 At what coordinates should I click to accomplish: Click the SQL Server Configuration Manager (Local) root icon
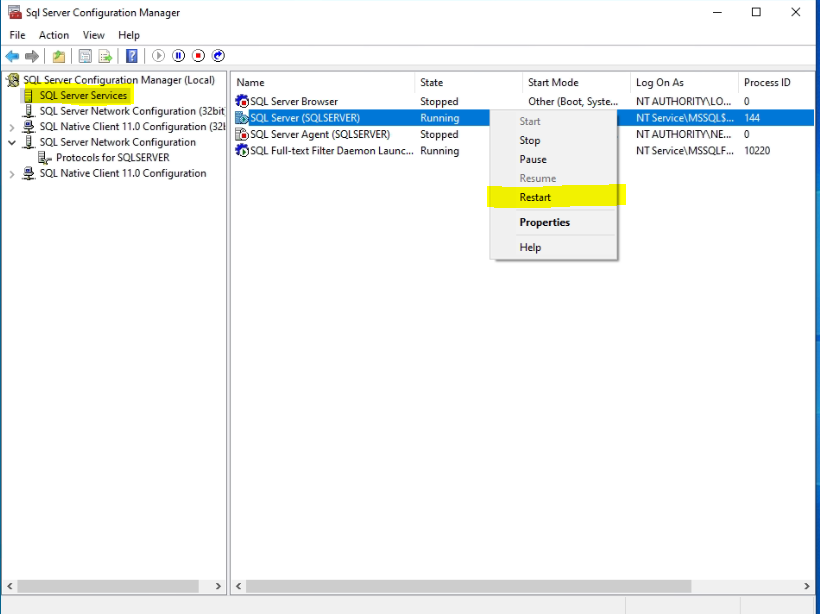pos(13,80)
